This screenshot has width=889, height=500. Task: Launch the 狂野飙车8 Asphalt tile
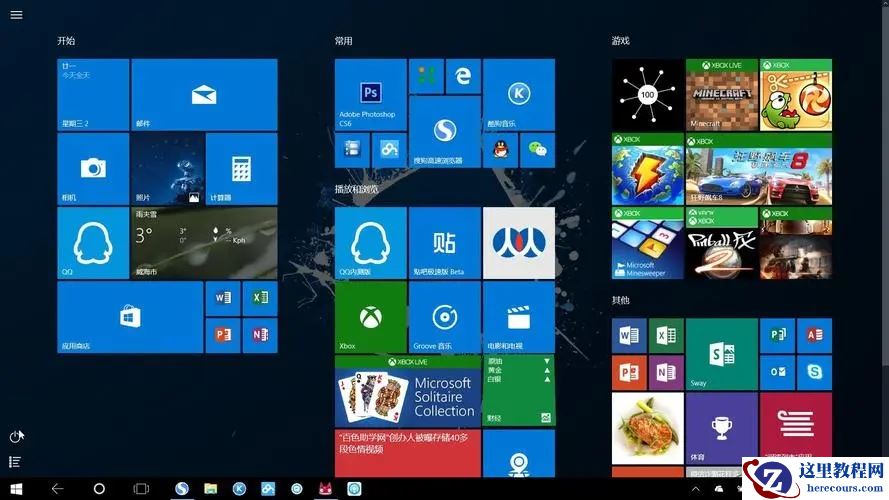(x=759, y=169)
